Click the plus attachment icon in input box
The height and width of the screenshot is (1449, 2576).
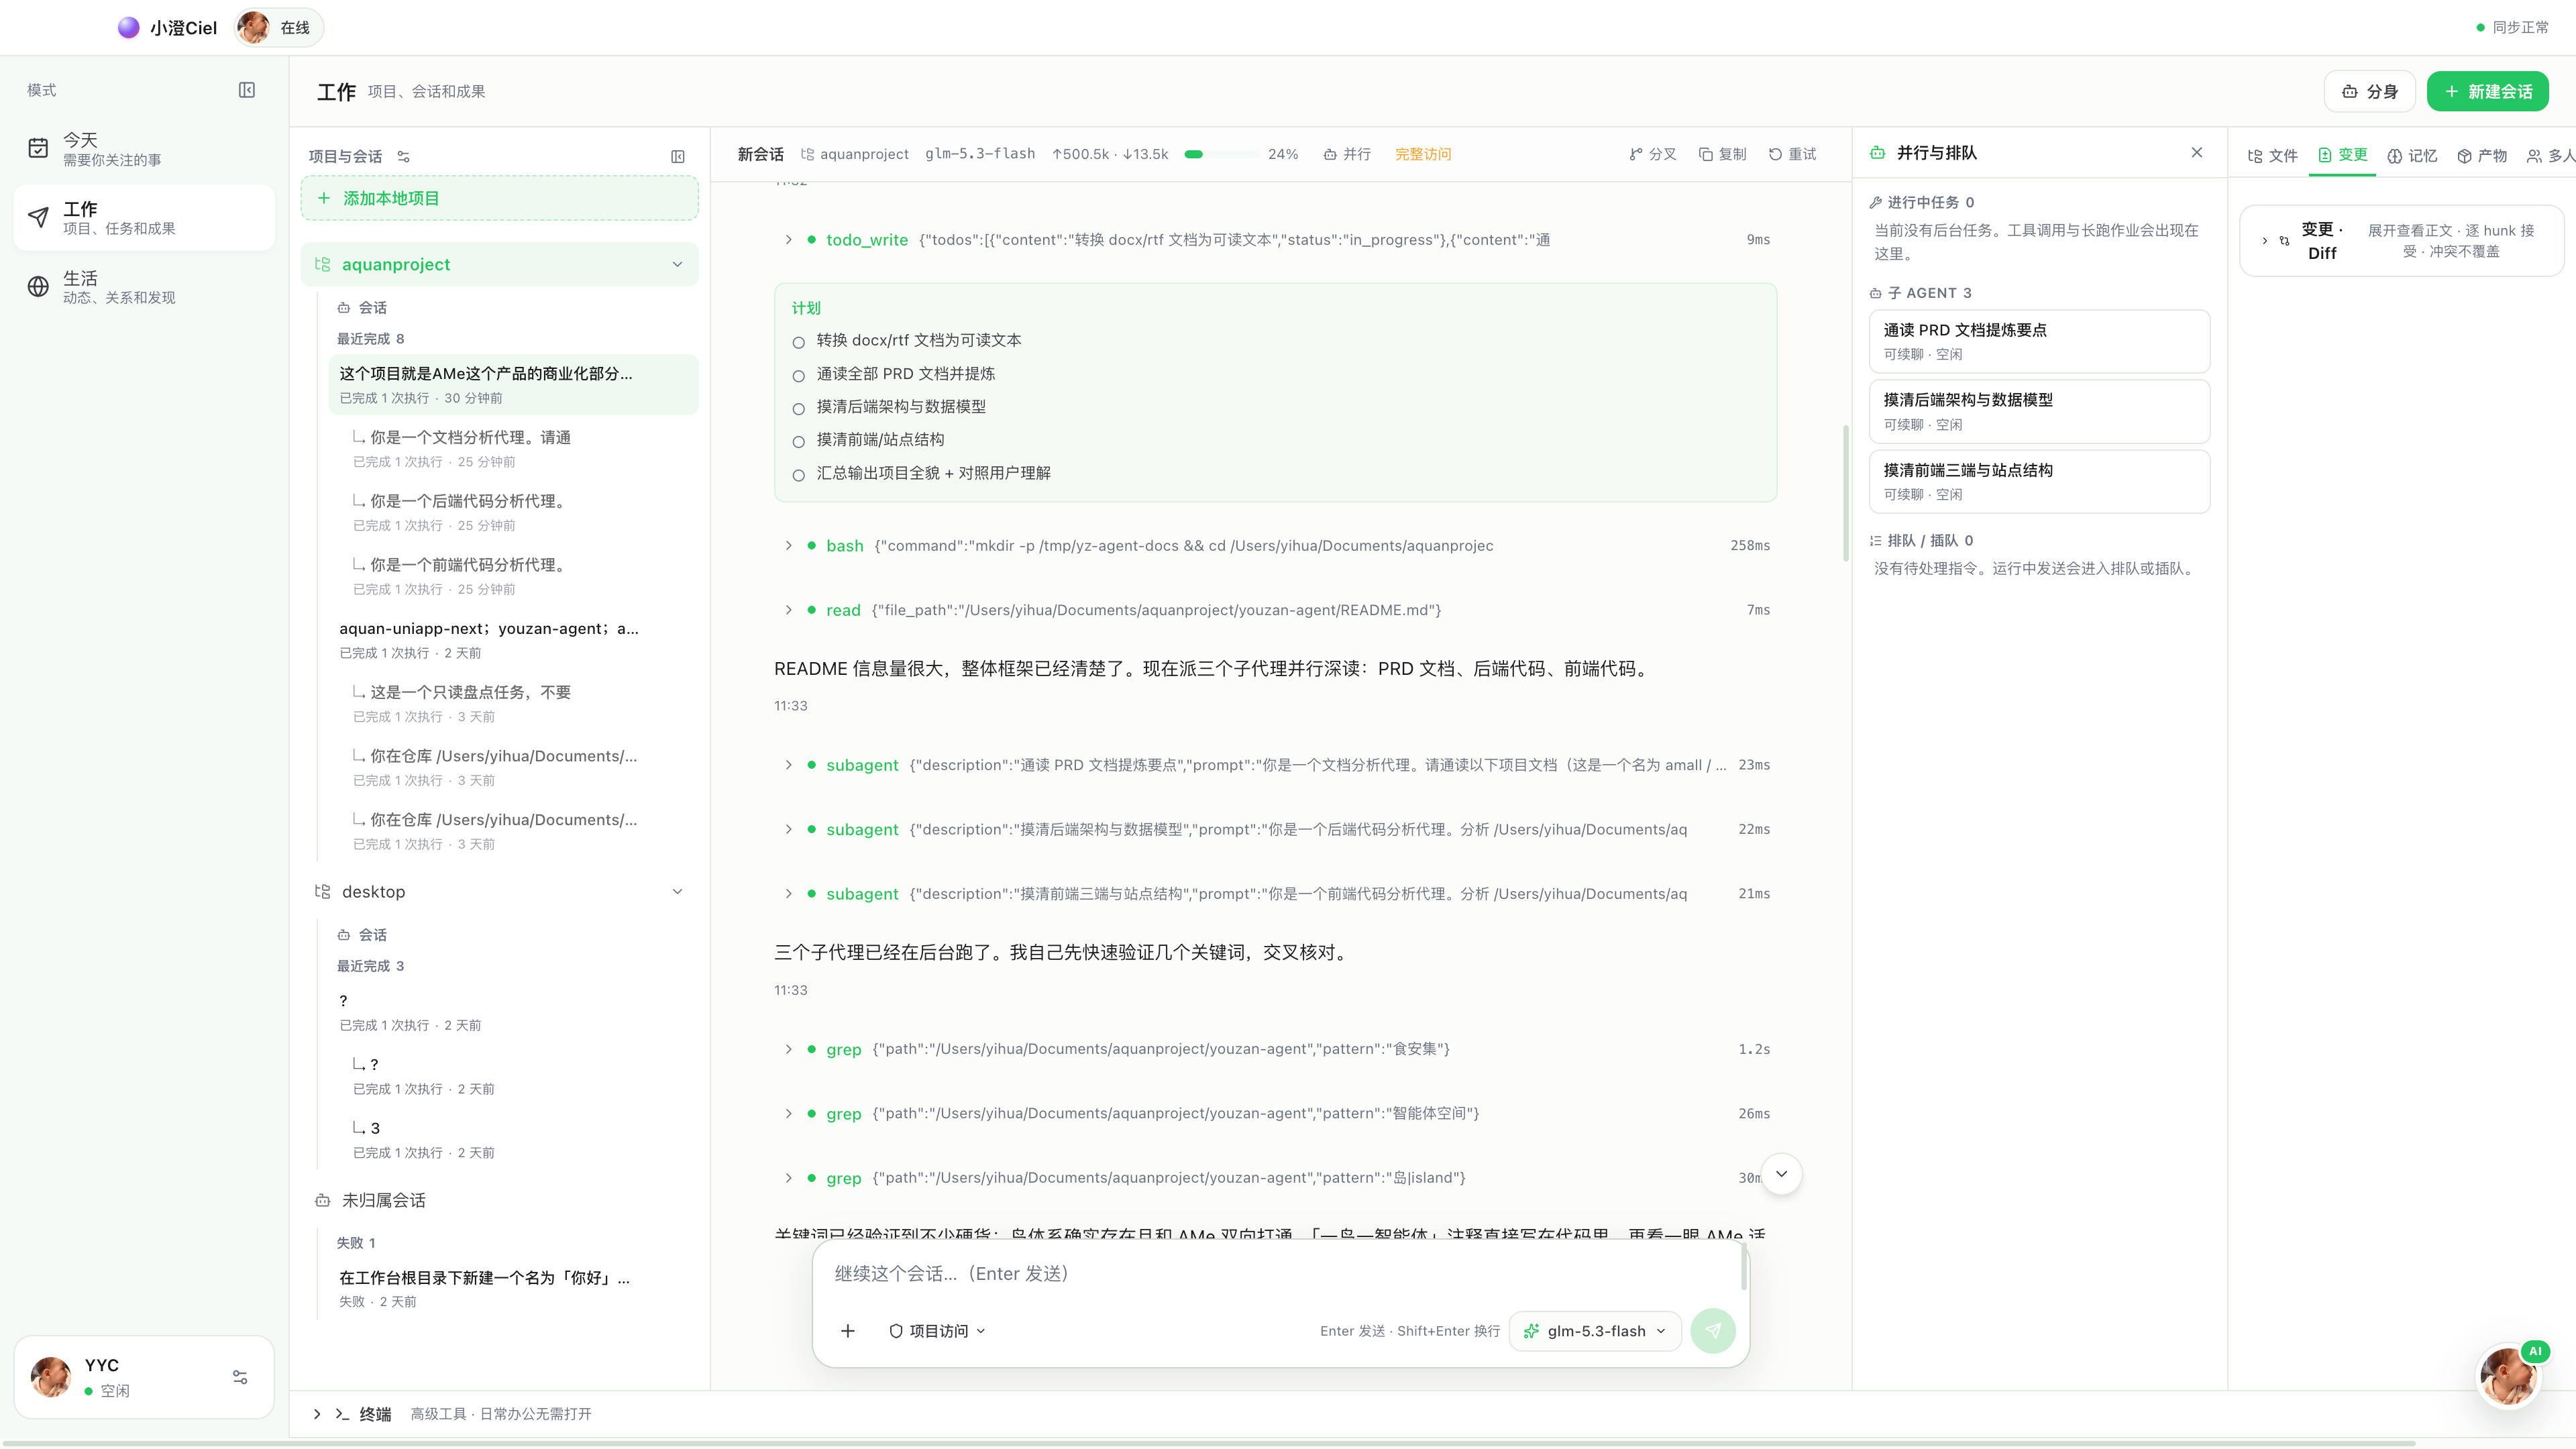pyautogui.click(x=848, y=1331)
